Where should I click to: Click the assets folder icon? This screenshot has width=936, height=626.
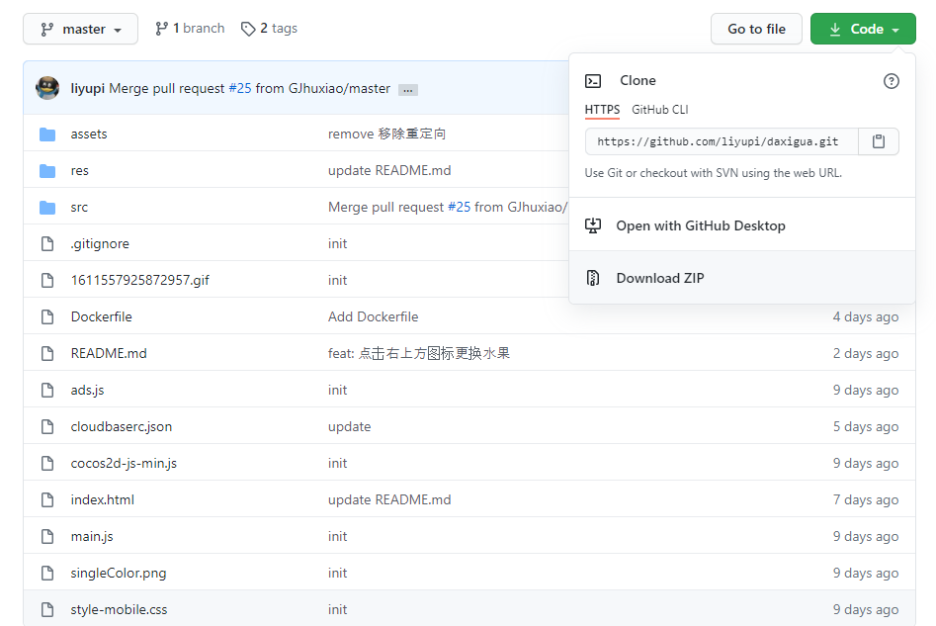47,134
